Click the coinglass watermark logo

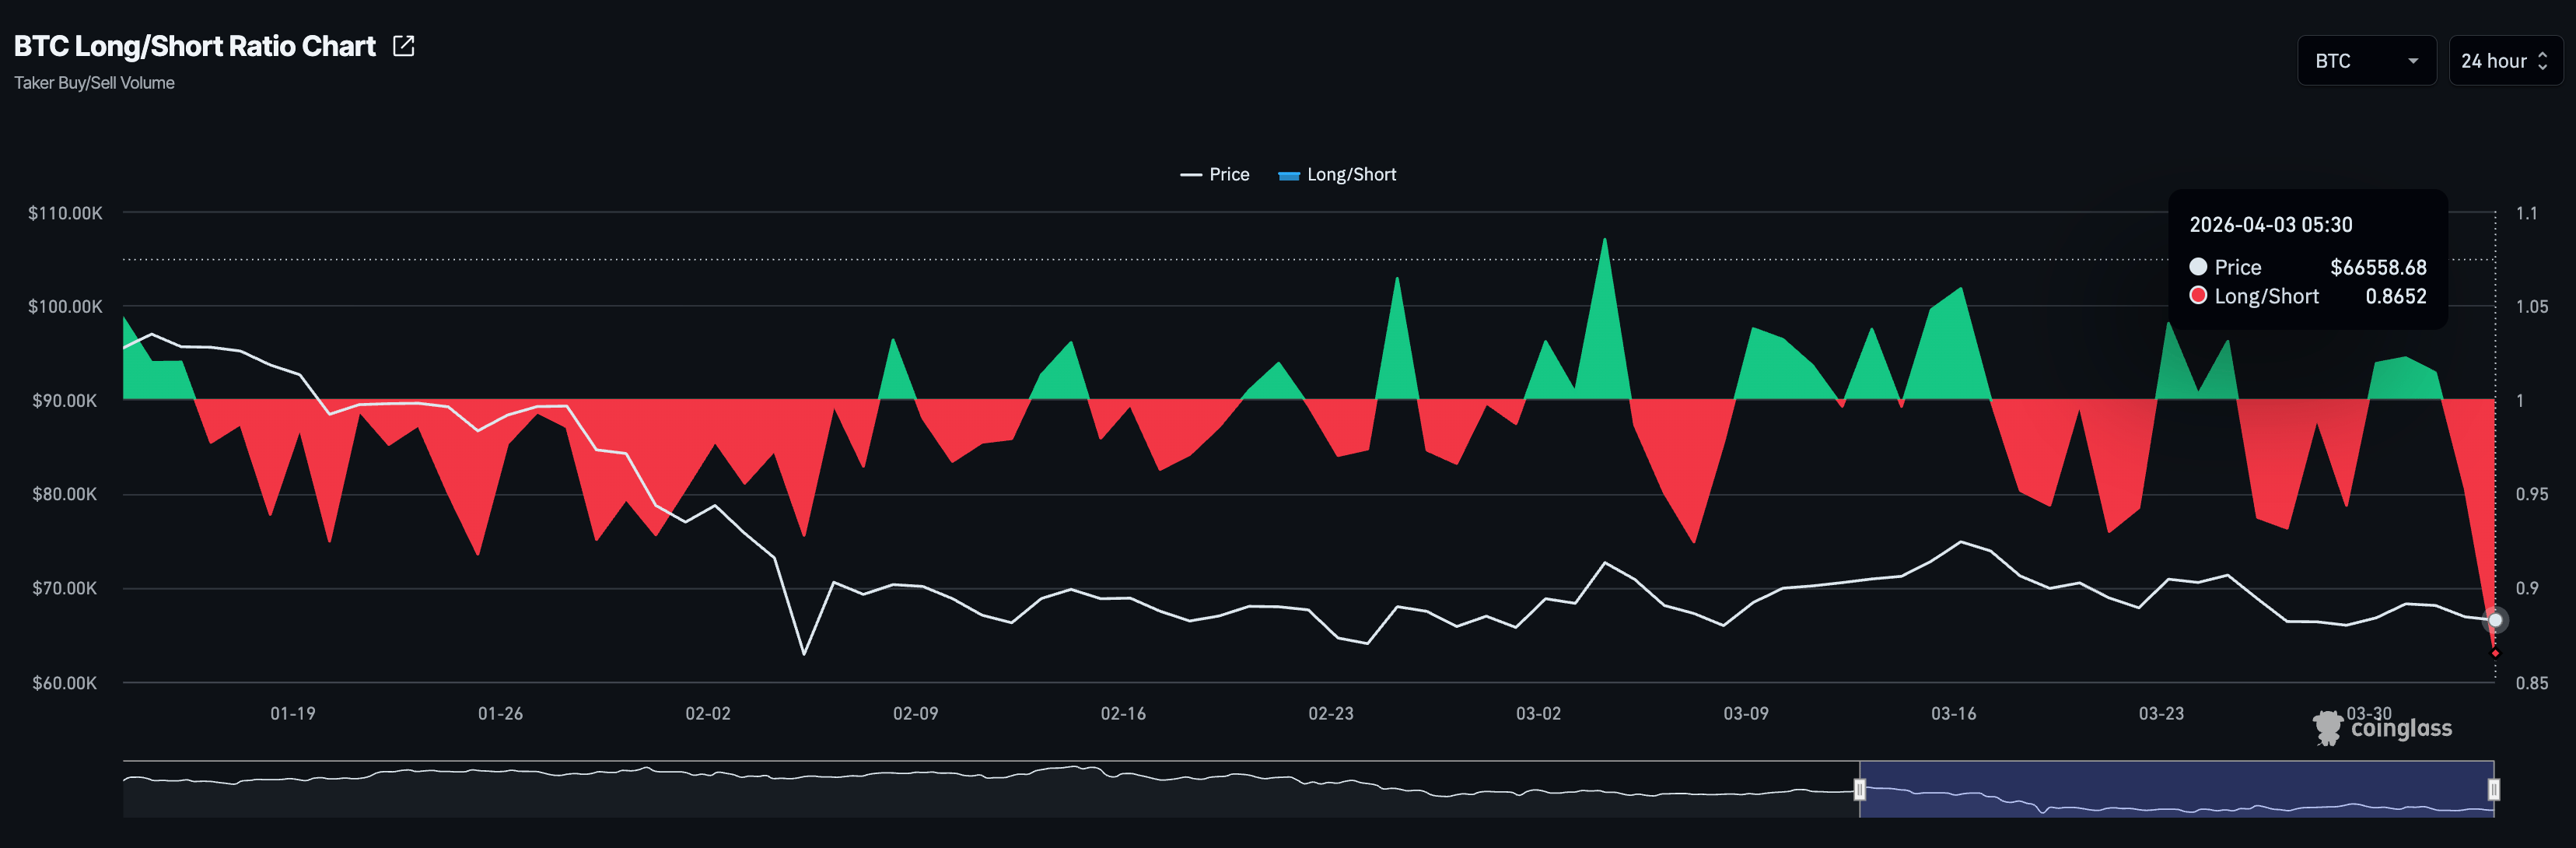coord(2383,728)
